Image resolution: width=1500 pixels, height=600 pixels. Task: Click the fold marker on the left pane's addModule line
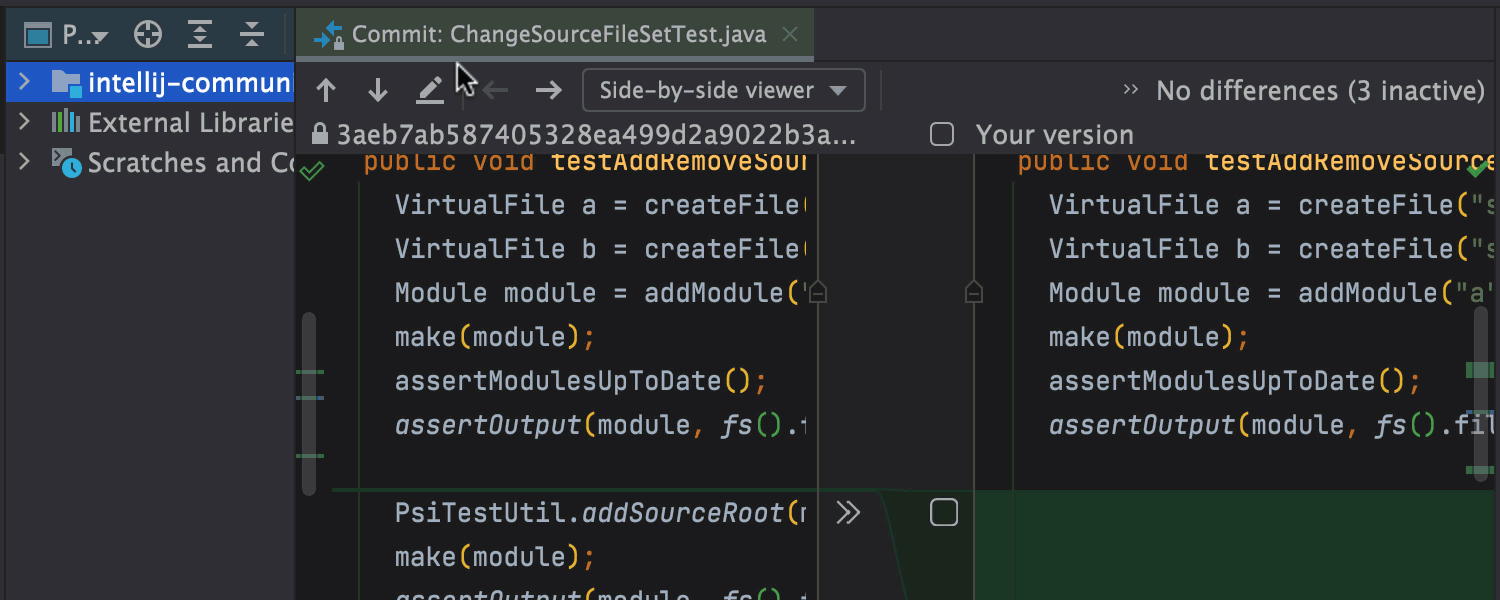click(818, 293)
